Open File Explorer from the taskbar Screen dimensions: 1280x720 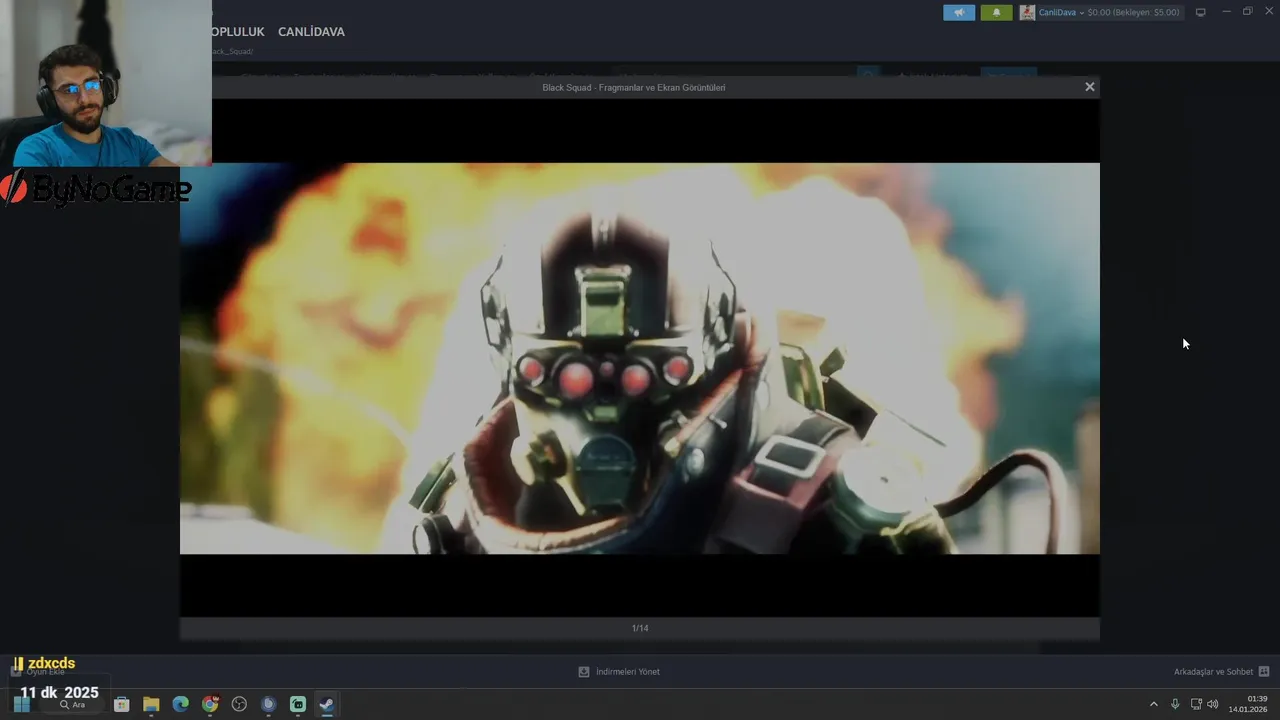click(151, 704)
